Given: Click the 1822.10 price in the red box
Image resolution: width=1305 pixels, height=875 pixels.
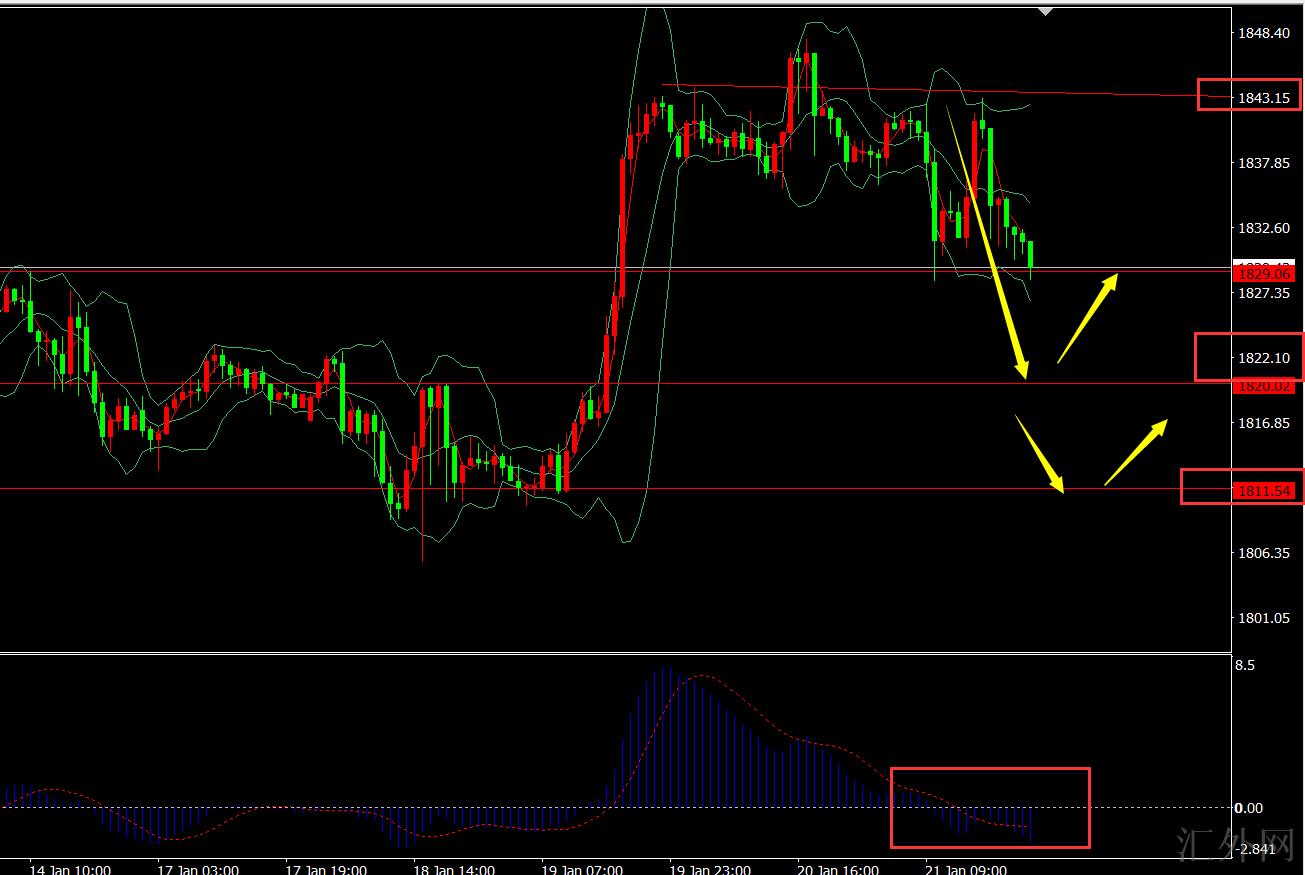Looking at the screenshot, I should (1263, 358).
